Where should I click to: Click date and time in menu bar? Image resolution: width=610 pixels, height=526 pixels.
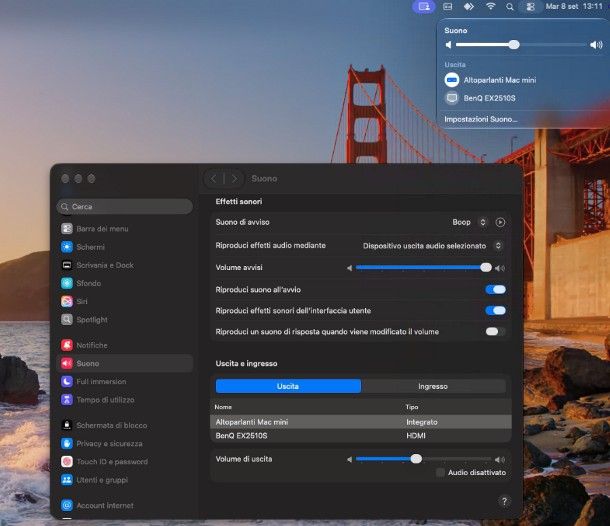point(573,6)
